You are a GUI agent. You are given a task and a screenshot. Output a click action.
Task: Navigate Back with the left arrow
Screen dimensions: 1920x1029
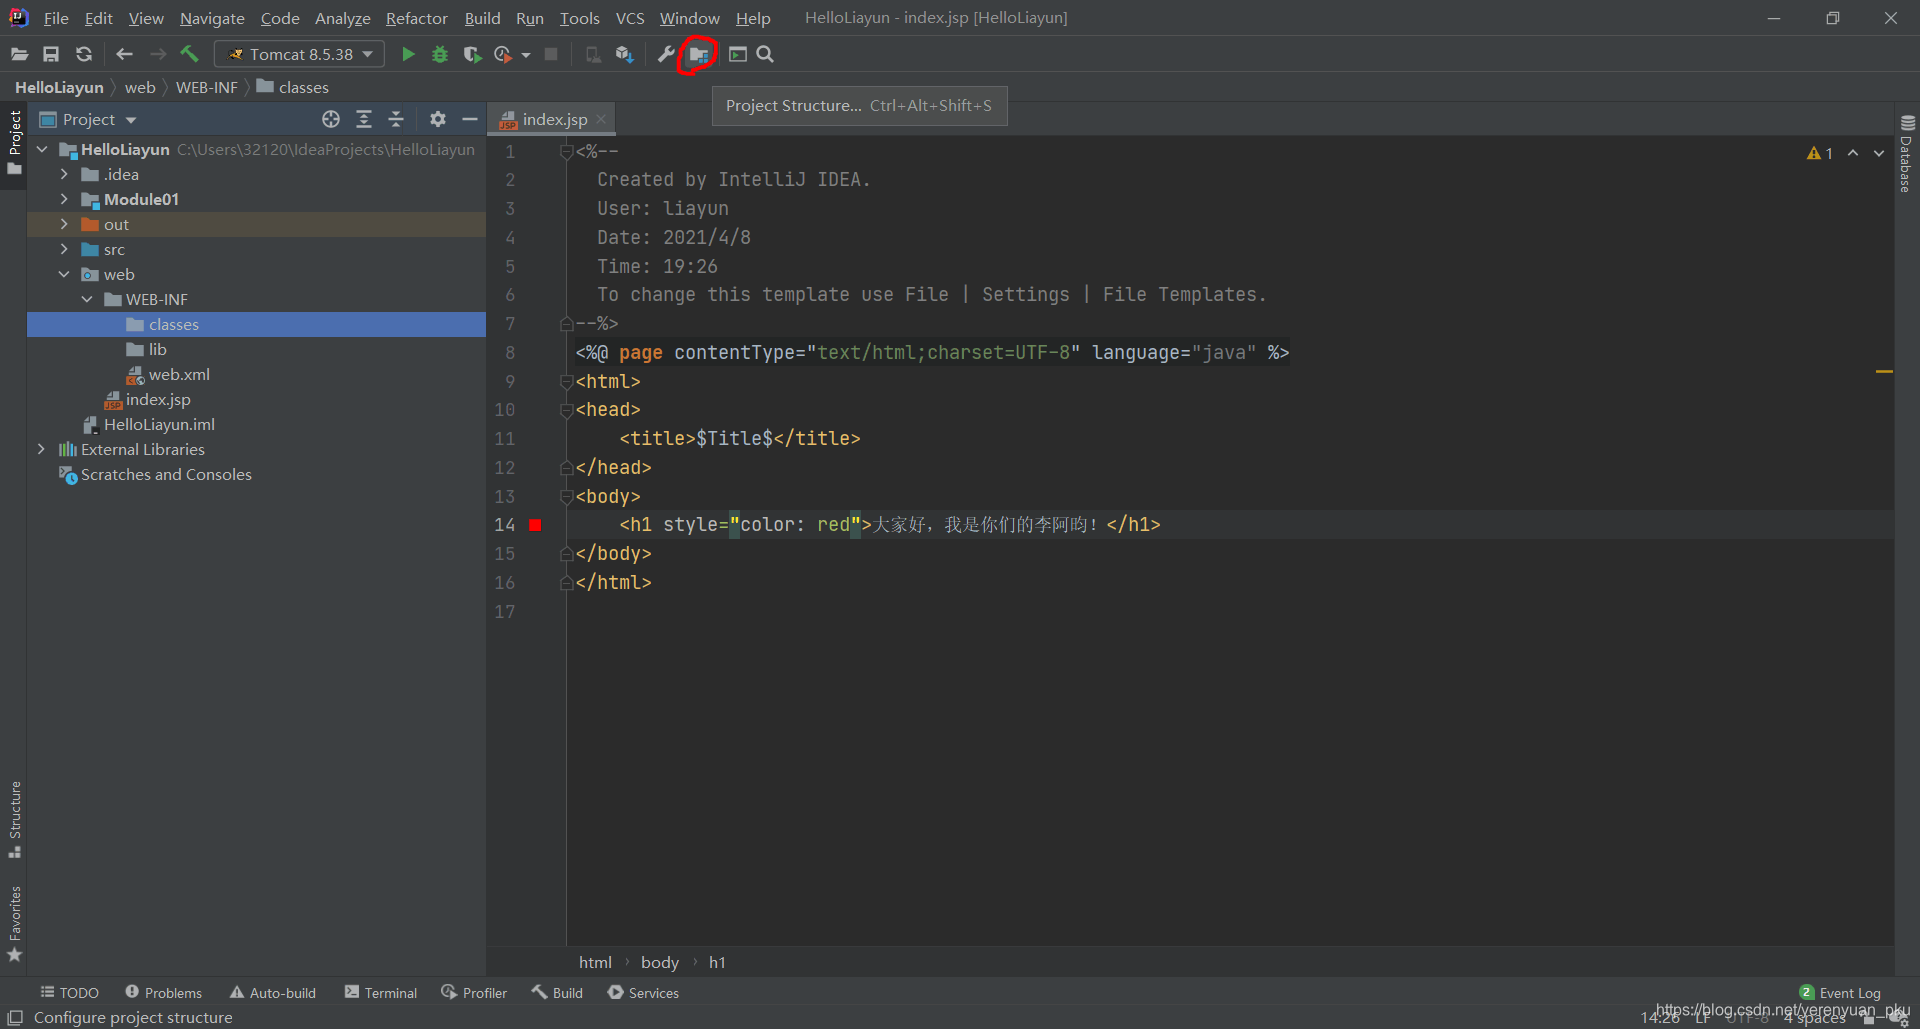[x=124, y=54]
